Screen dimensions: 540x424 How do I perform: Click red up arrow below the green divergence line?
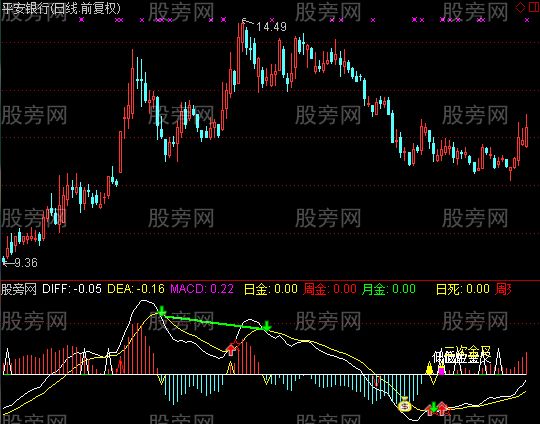click(232, 350)
